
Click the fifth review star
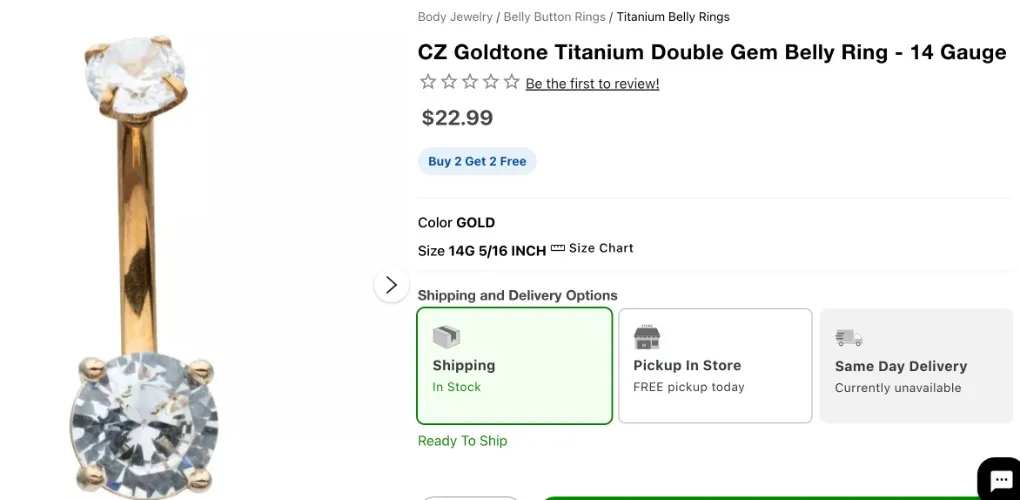tap(511, 82)
